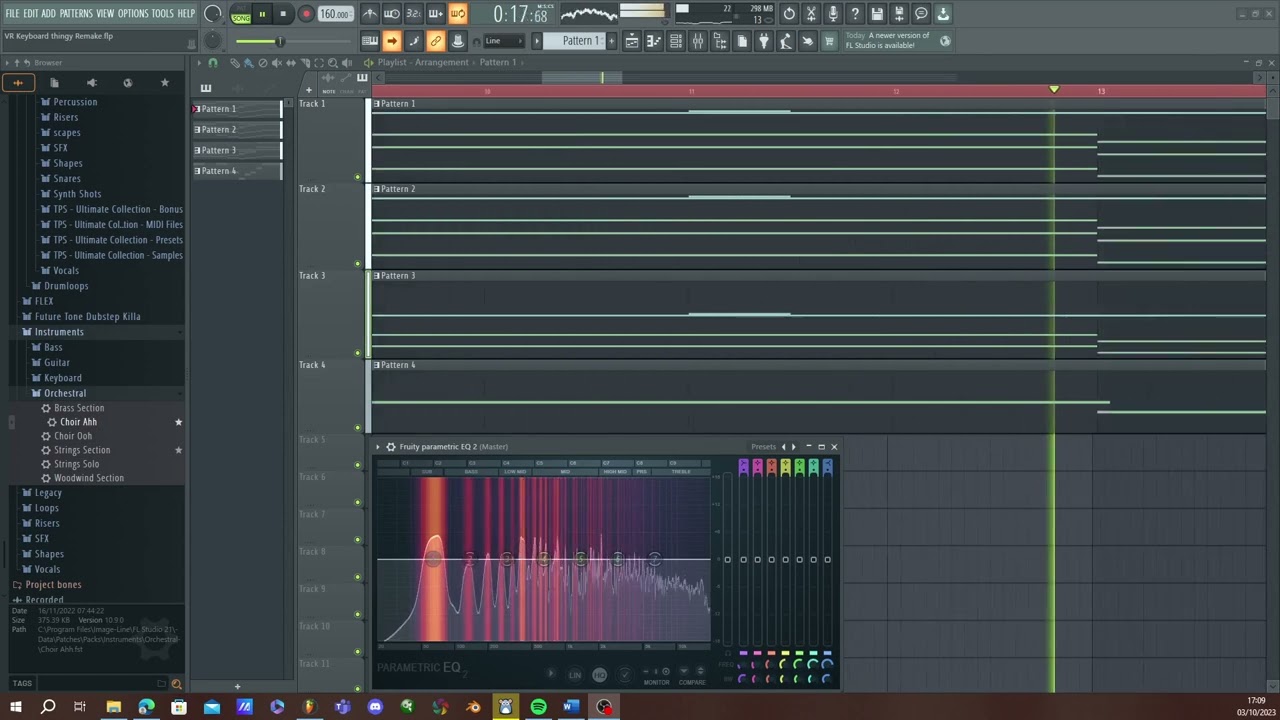Toggle the playlist magnet snap icon
1280x720 pixels.
213,63
